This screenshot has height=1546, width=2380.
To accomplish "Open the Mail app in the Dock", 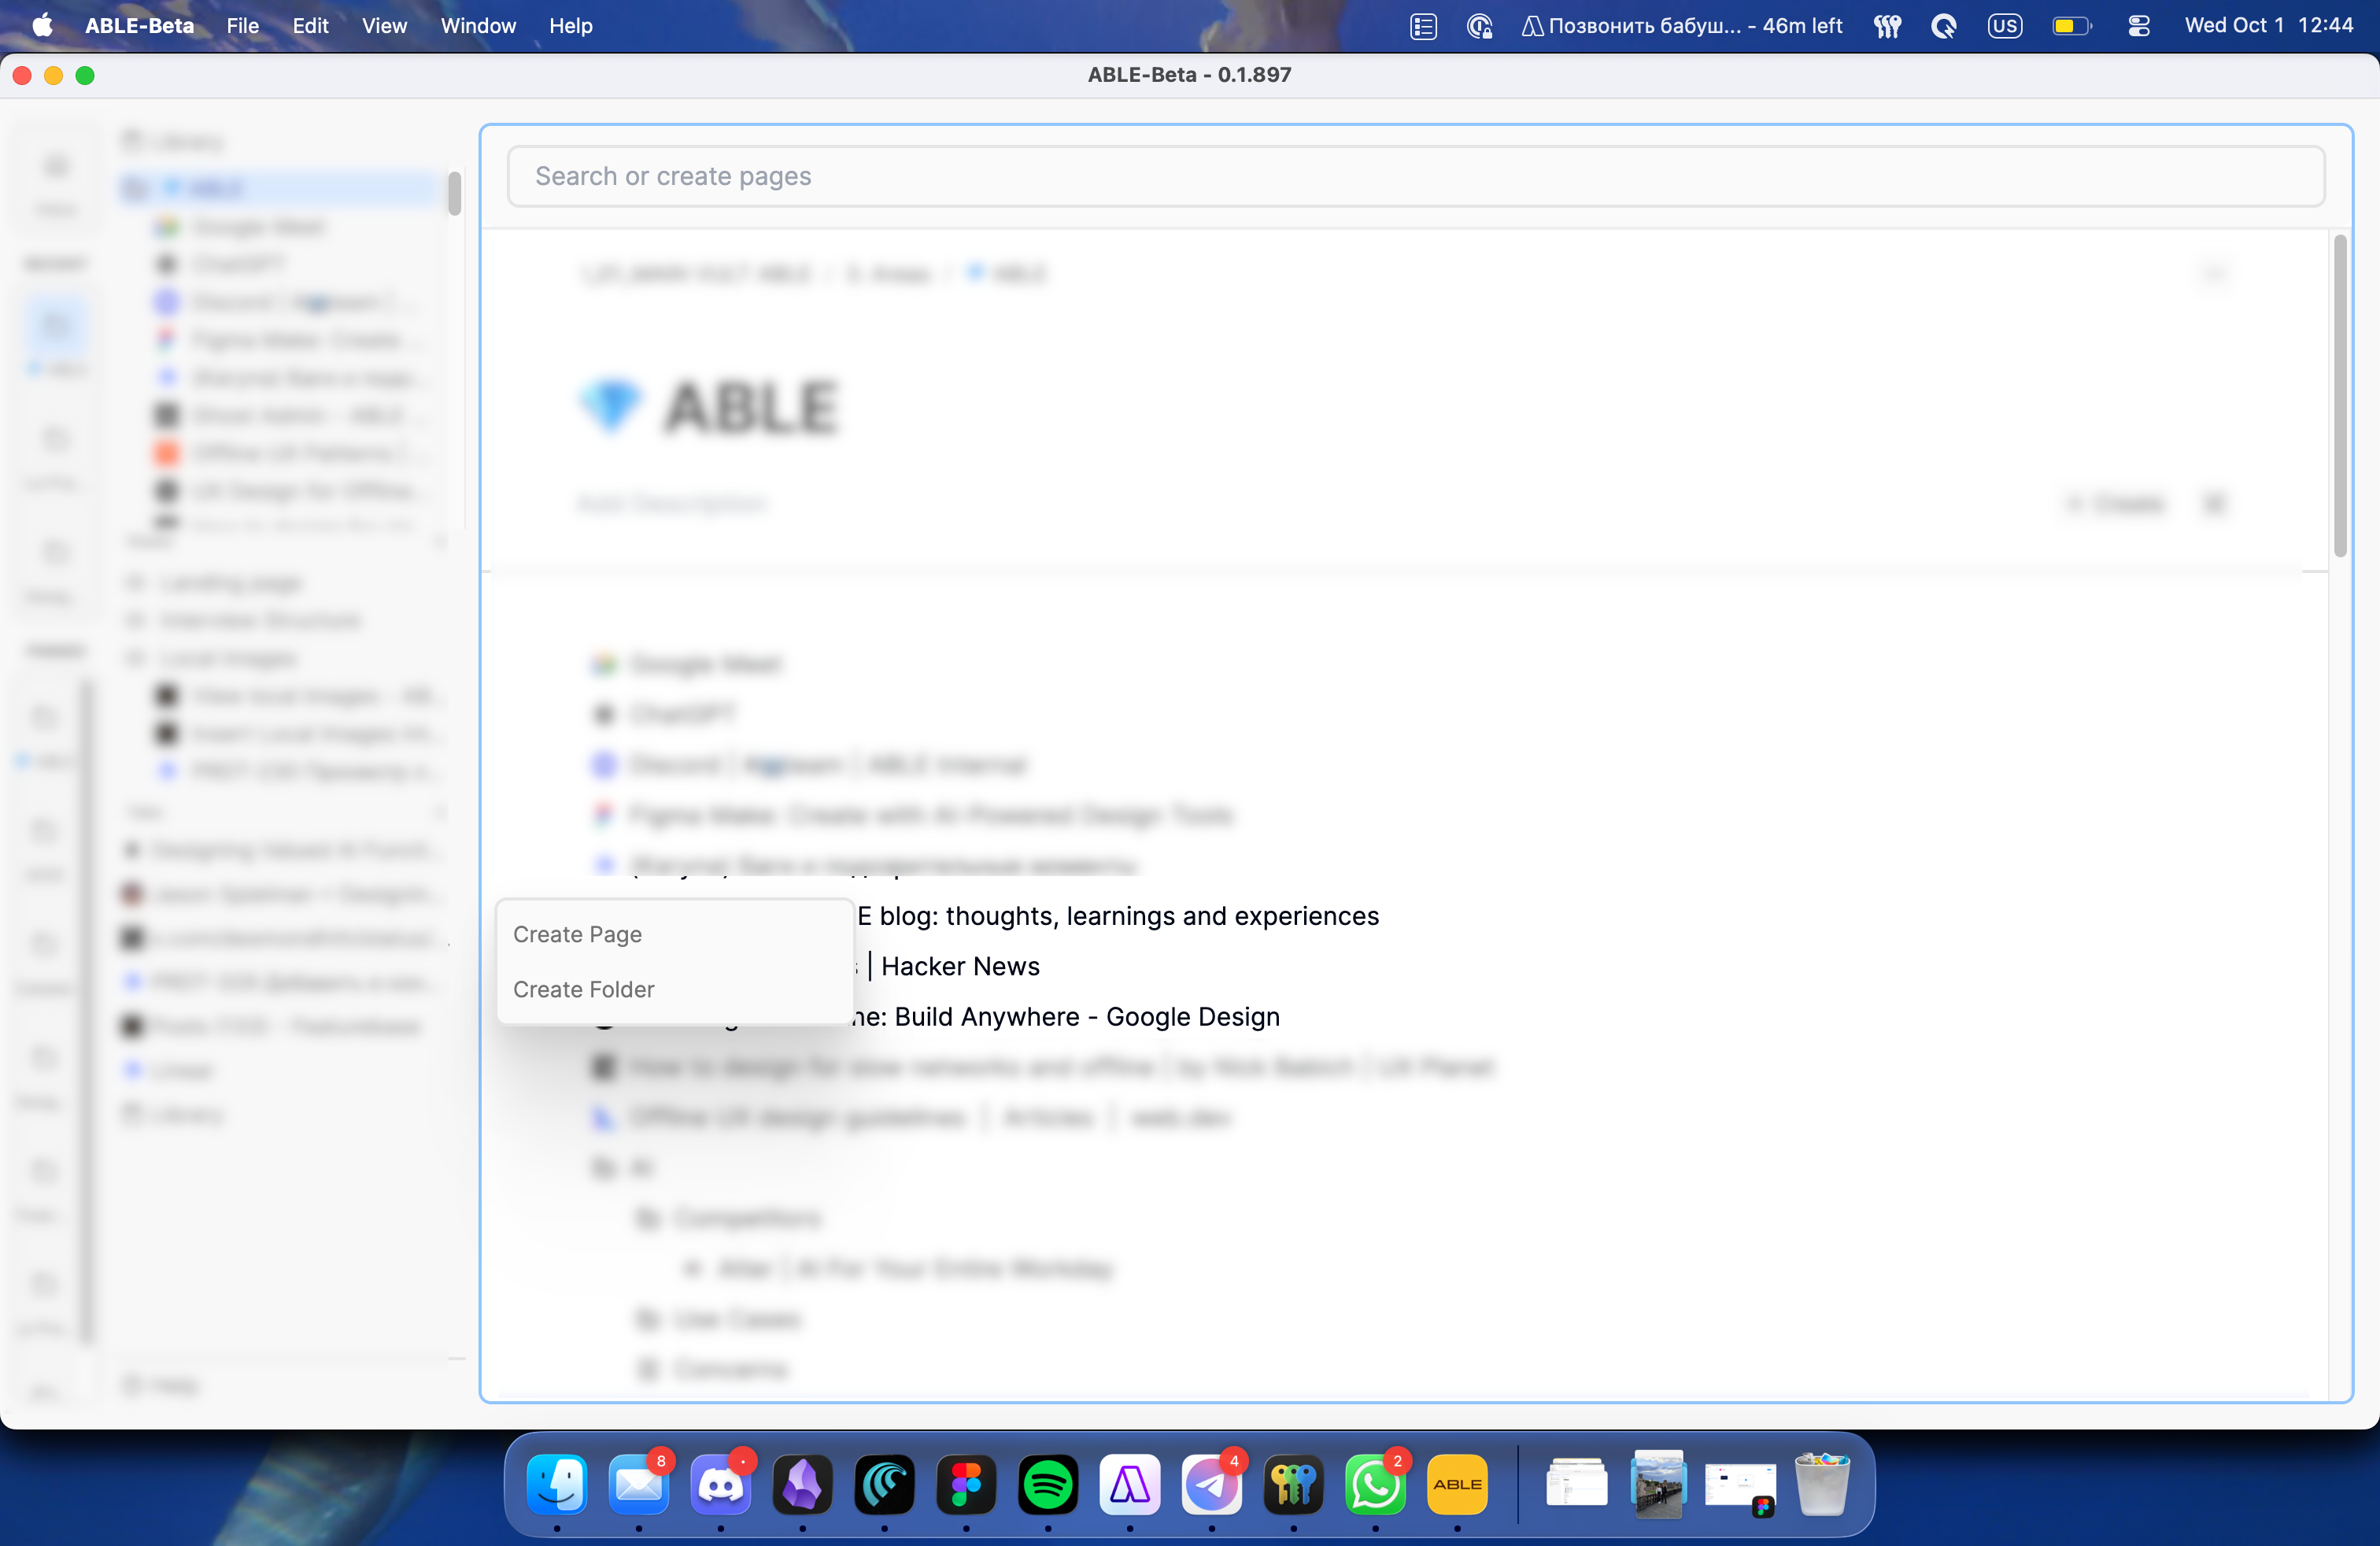I will pos(639,1483).
